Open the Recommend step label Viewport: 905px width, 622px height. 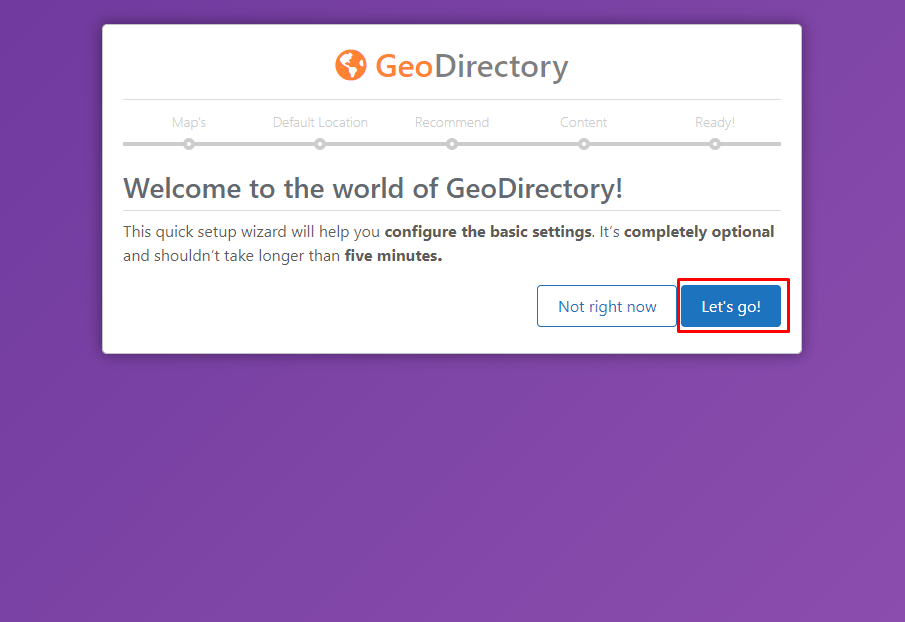coord(452,122)
